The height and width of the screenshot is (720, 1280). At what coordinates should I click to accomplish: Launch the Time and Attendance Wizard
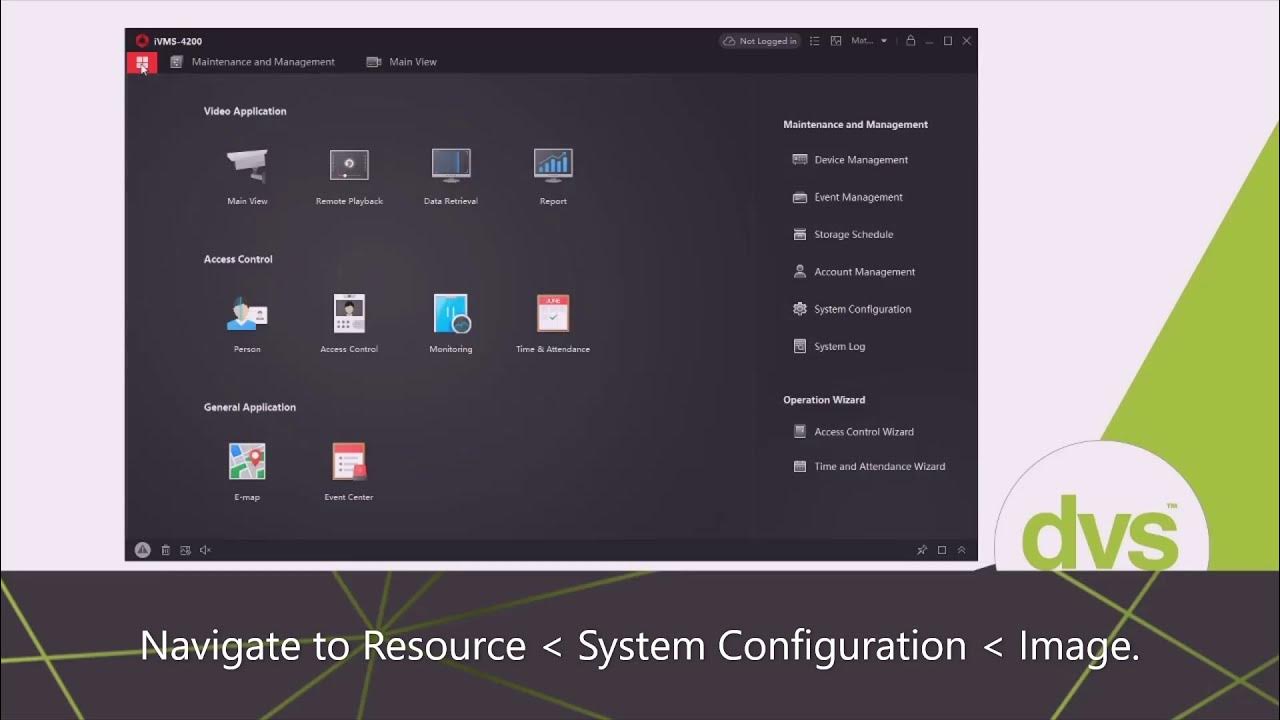869,466
